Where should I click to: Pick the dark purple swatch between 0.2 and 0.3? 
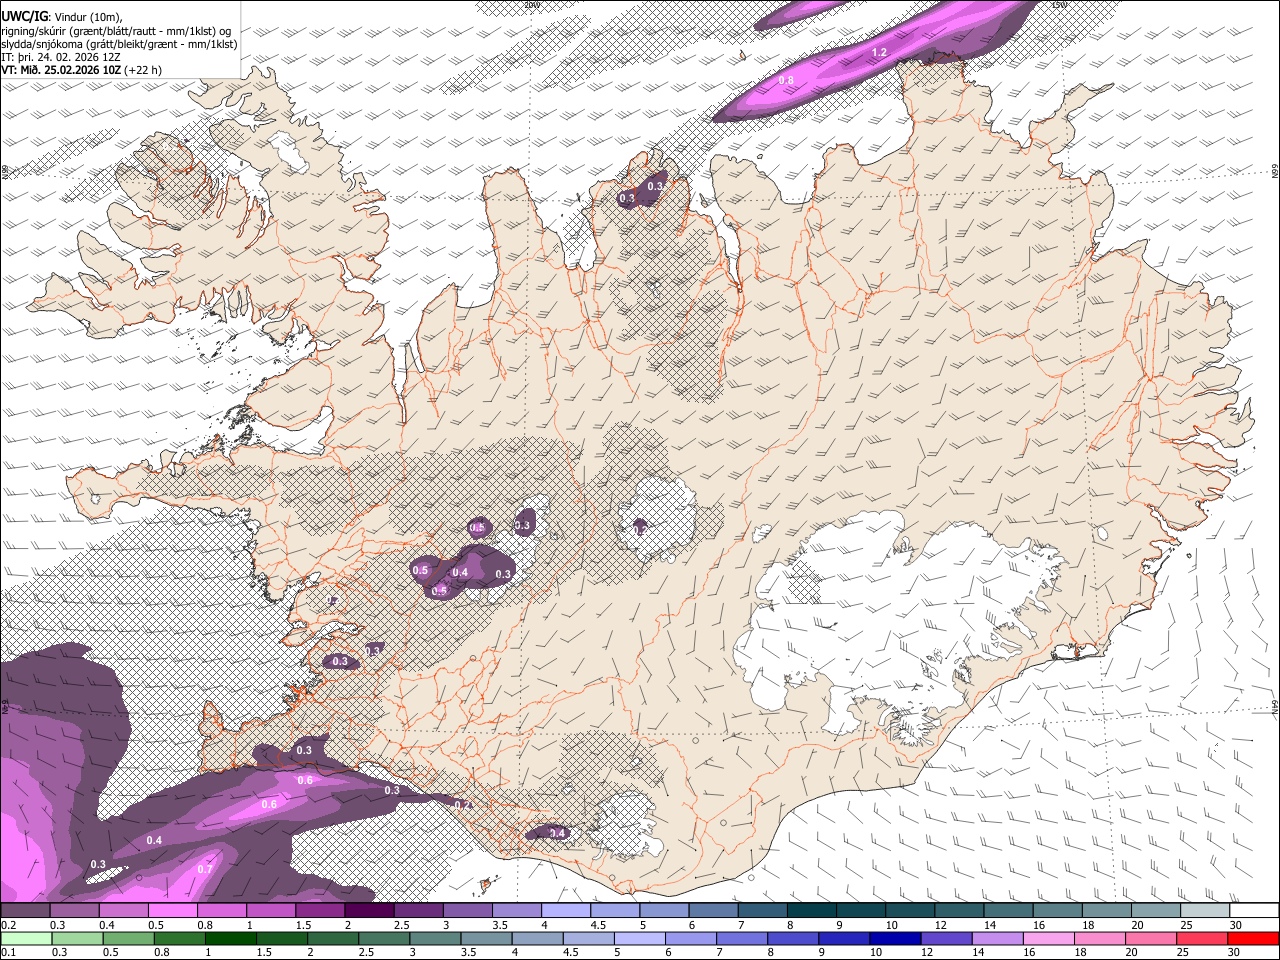(25, 911)
